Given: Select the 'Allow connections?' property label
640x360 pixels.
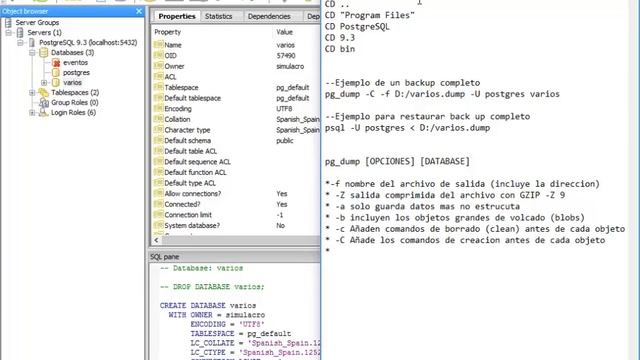Looking at the screenshot, I should click(x=193, y=193).
